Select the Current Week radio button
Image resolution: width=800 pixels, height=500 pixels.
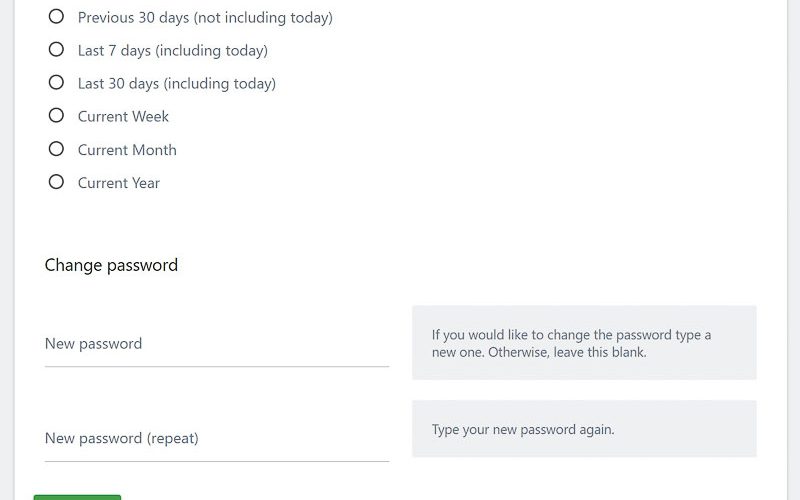56,116
